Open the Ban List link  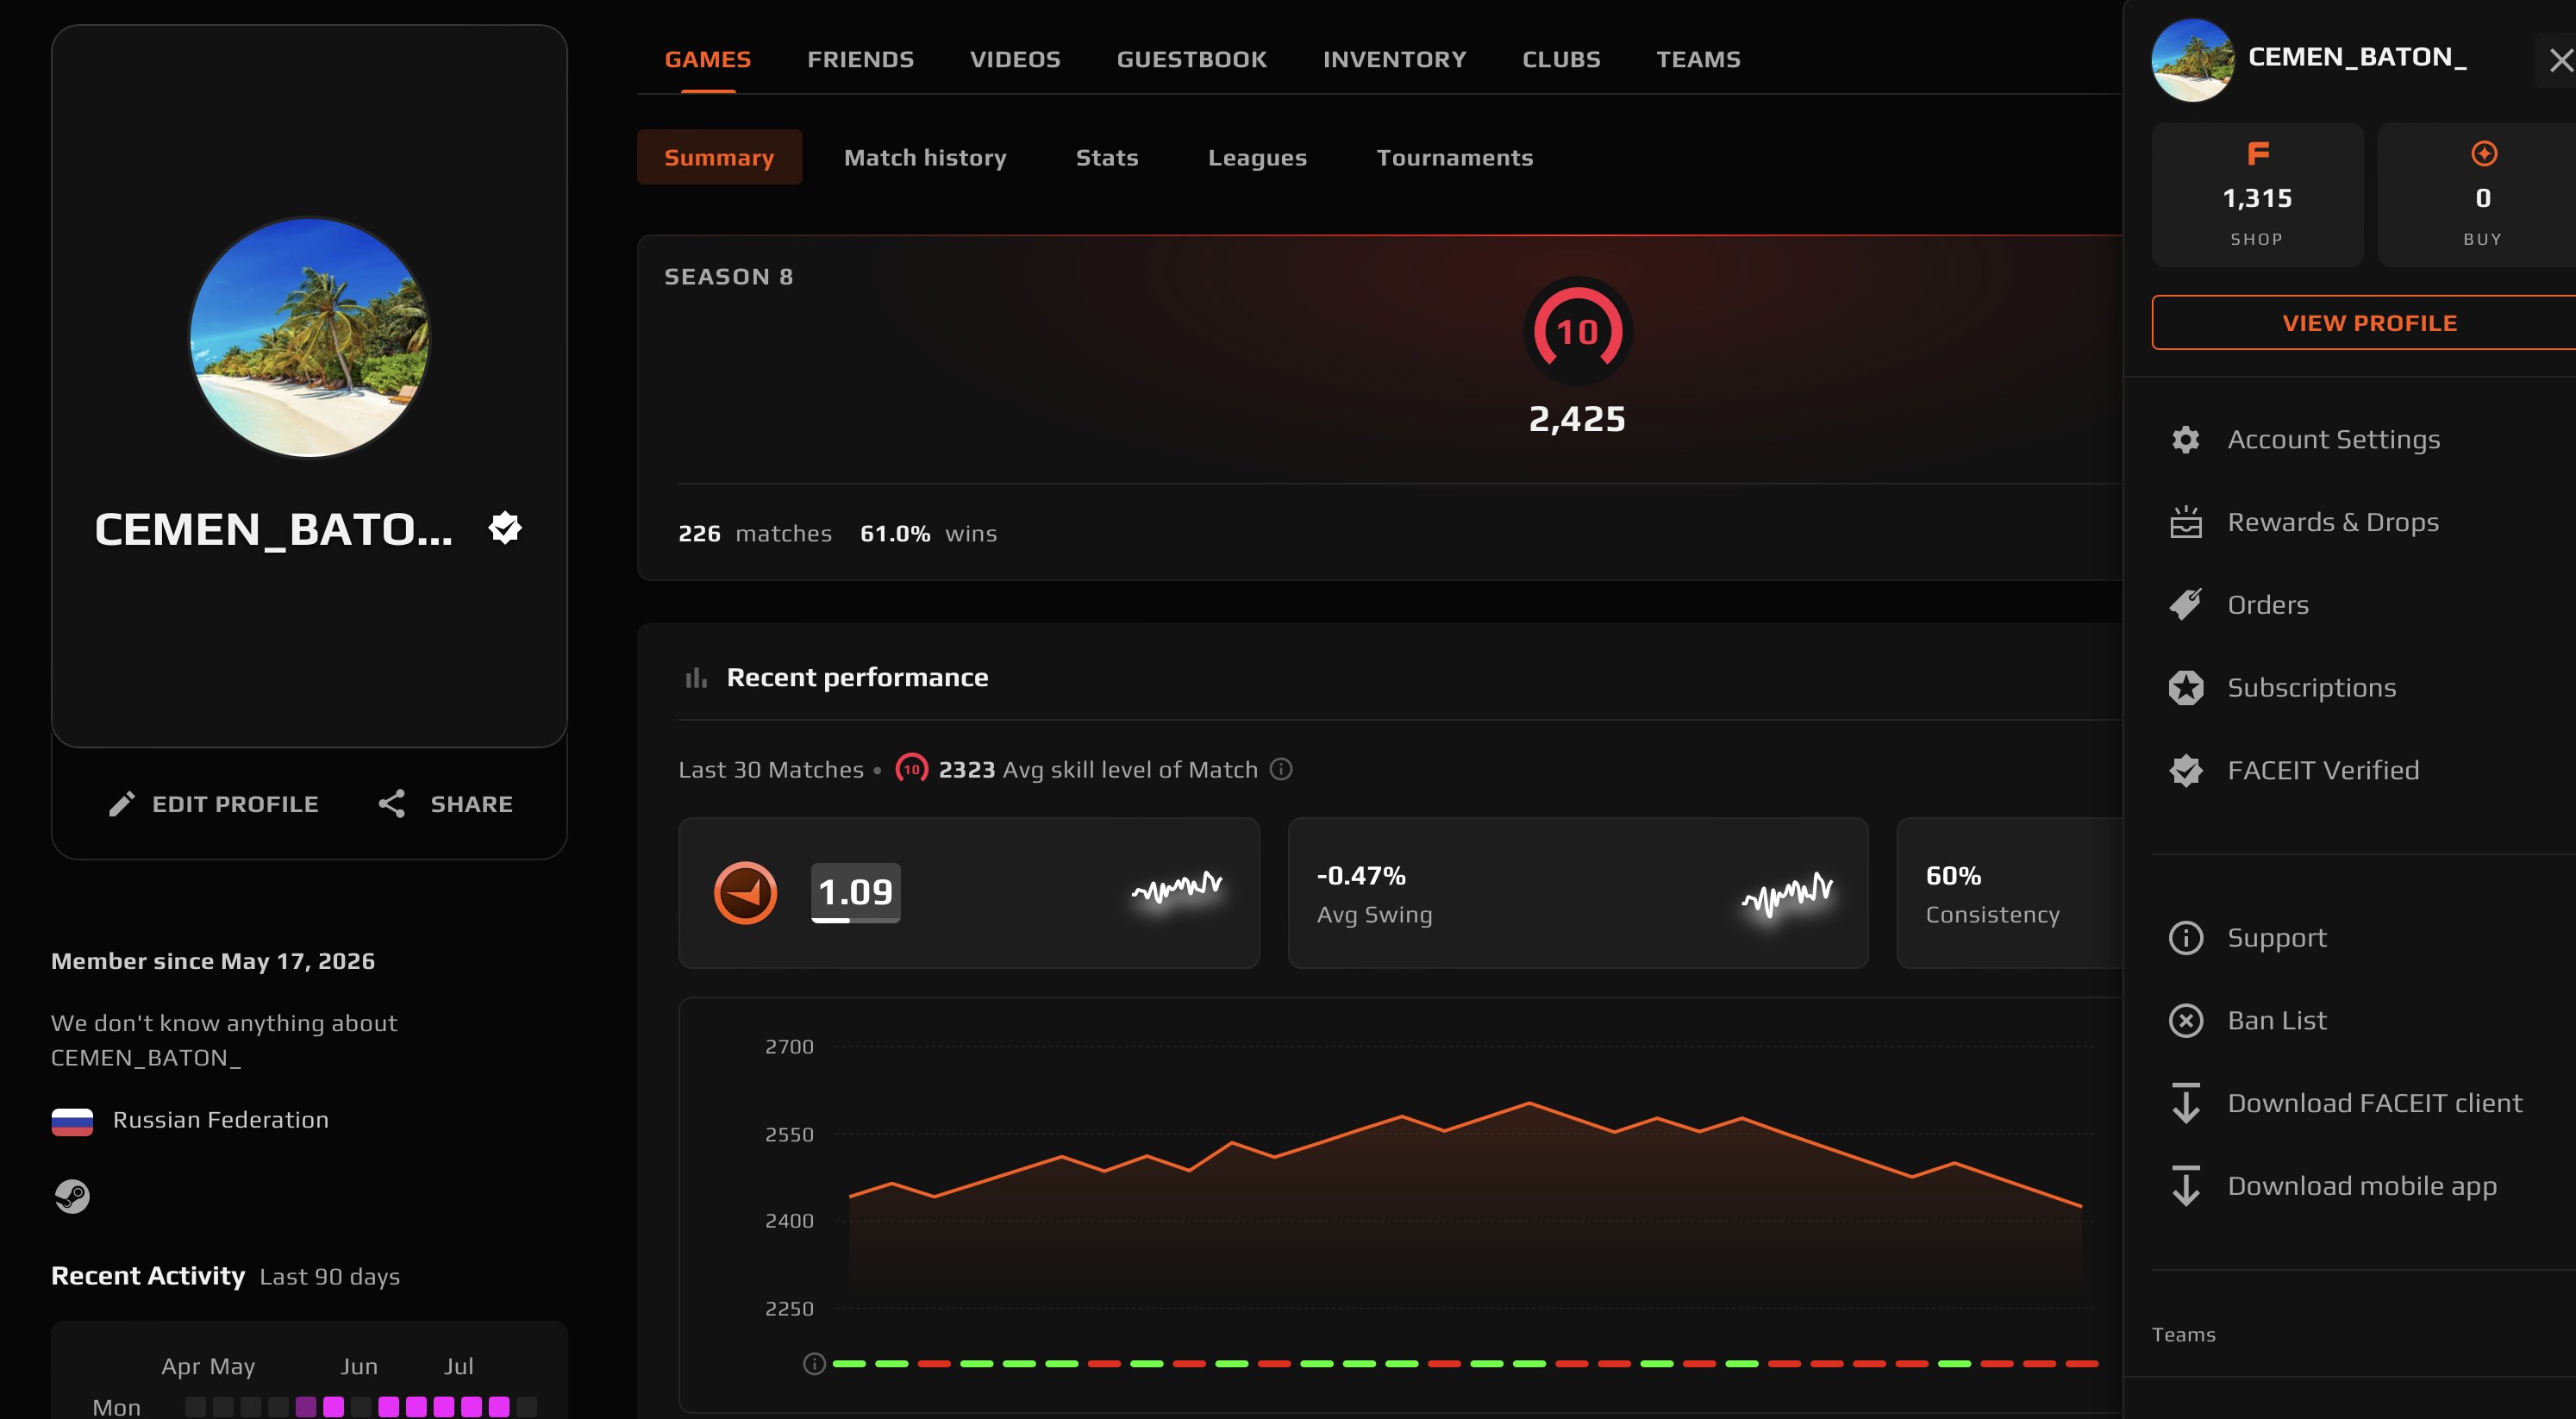(x=2276, y=1020)
